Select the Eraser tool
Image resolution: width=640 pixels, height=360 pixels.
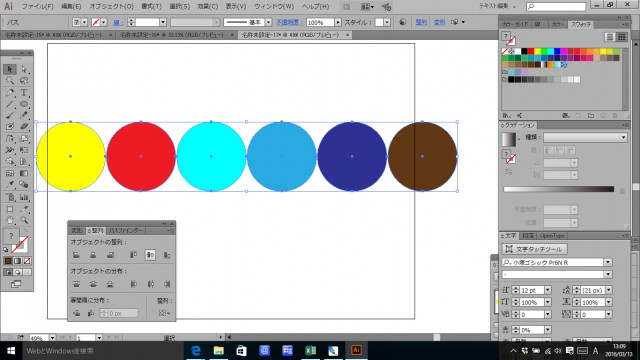click(24, 127)
